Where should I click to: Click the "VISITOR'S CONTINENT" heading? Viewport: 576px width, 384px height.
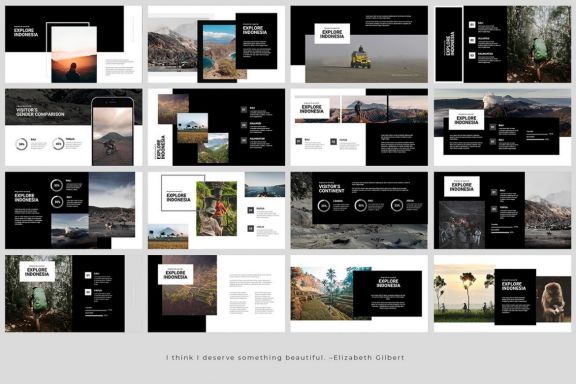331,189
